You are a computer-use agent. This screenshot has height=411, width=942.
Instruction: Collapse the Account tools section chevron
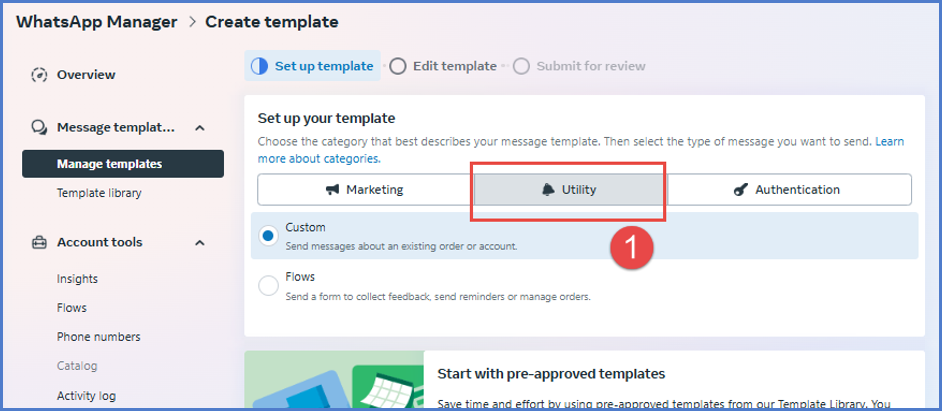(x=200, y=242)
